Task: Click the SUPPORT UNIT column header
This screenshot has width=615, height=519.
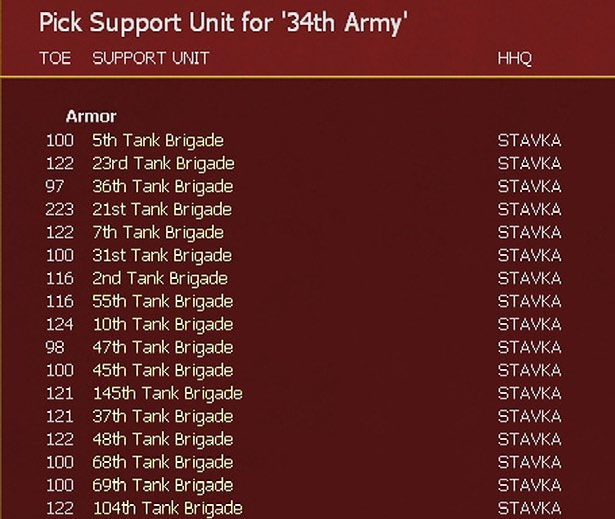Action: [x=151, y=58]
